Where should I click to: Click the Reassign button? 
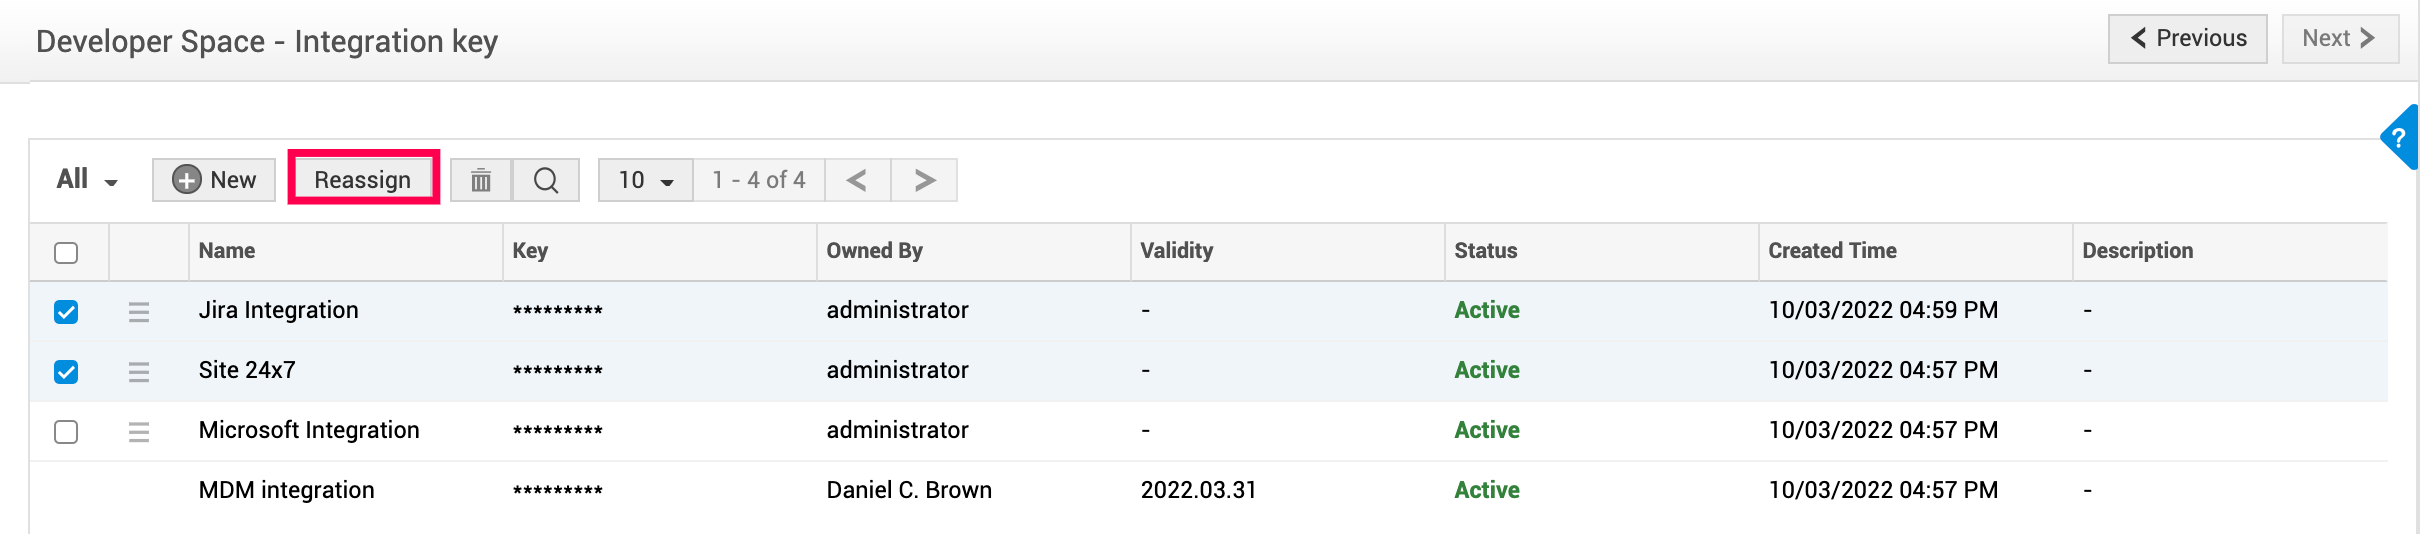[363, 180]
